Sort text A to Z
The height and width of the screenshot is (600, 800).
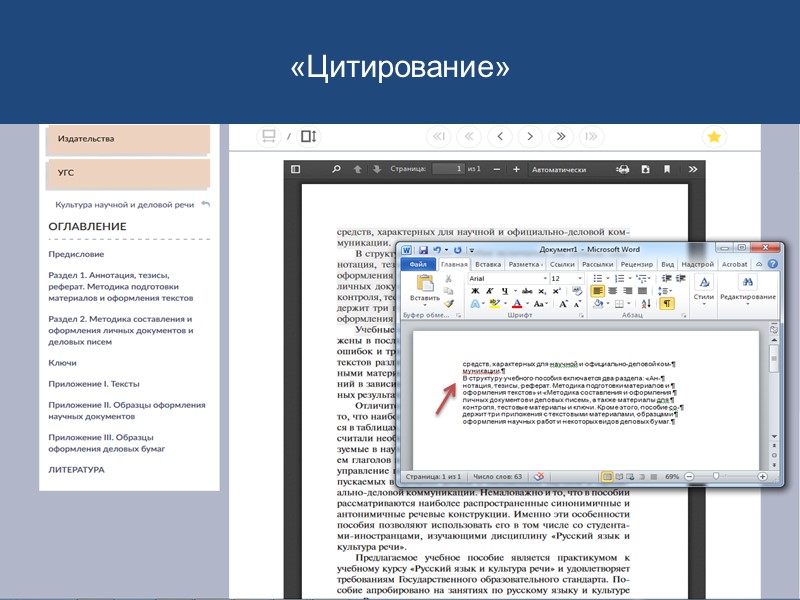[x=645, y=304]
